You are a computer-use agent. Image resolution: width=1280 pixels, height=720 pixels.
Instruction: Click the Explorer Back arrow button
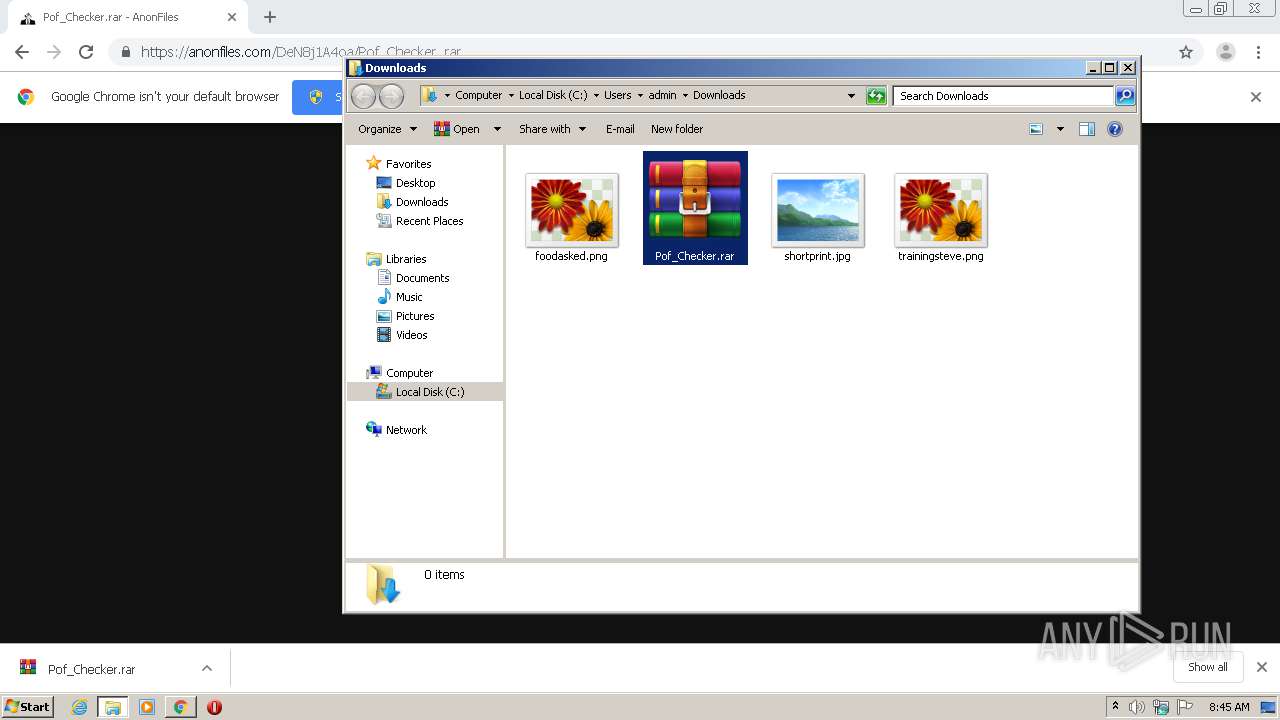(x=364, y=96)
